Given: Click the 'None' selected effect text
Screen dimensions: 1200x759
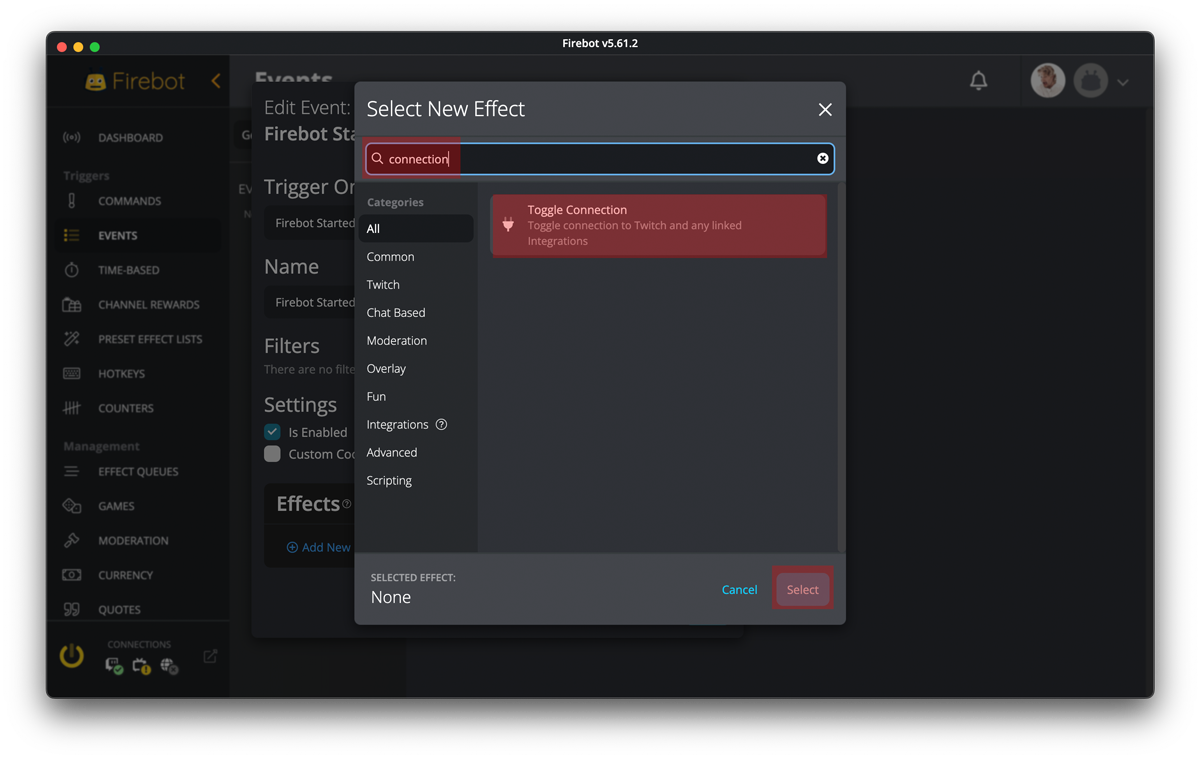Looking at the screenshot, I should tap(391, 598).
